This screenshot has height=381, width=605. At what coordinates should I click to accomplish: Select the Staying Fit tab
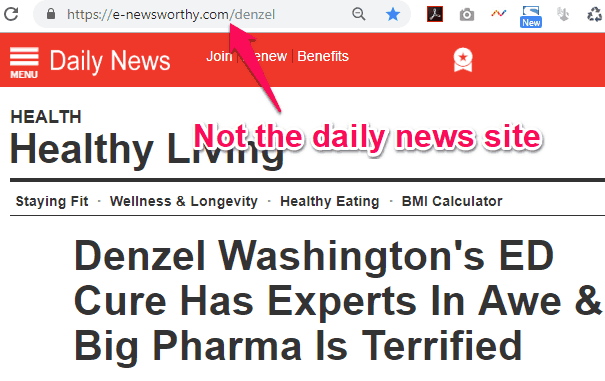(x=52, y=202)
